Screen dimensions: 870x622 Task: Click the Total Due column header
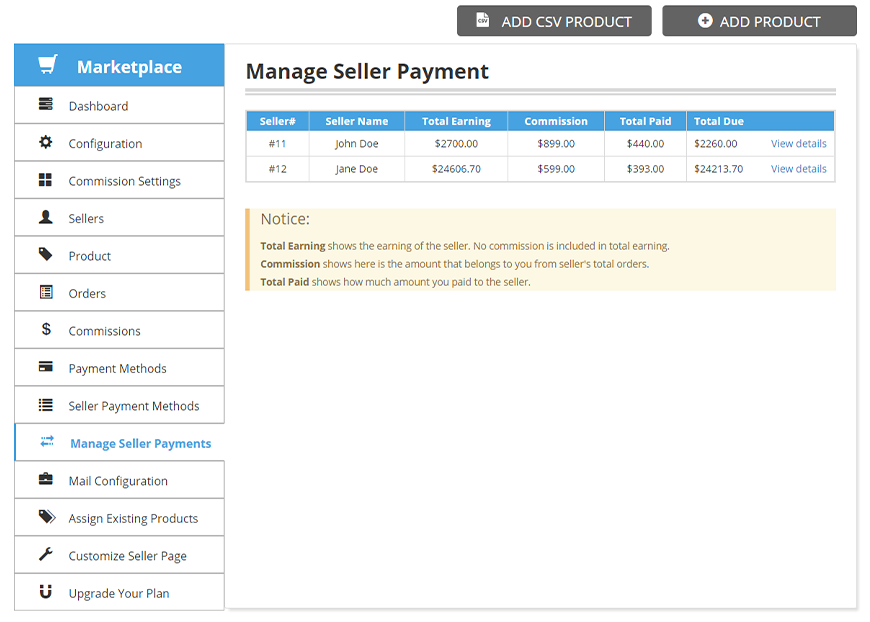pyautogui.click(x=719, y=121)
